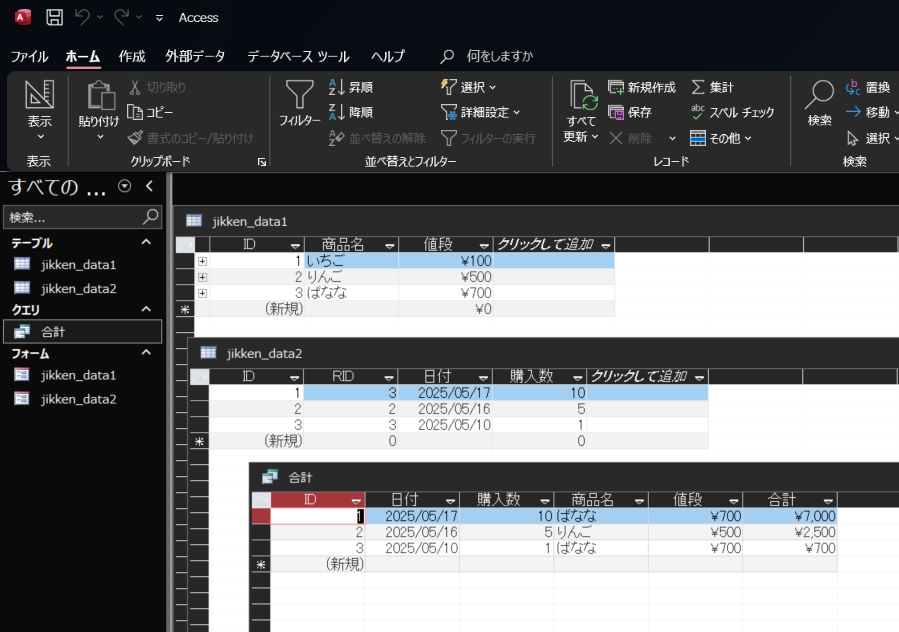This screenshot has width=899, height=632.
Task: Open the 詳細設定 dropdown
Action: point(480,112)
